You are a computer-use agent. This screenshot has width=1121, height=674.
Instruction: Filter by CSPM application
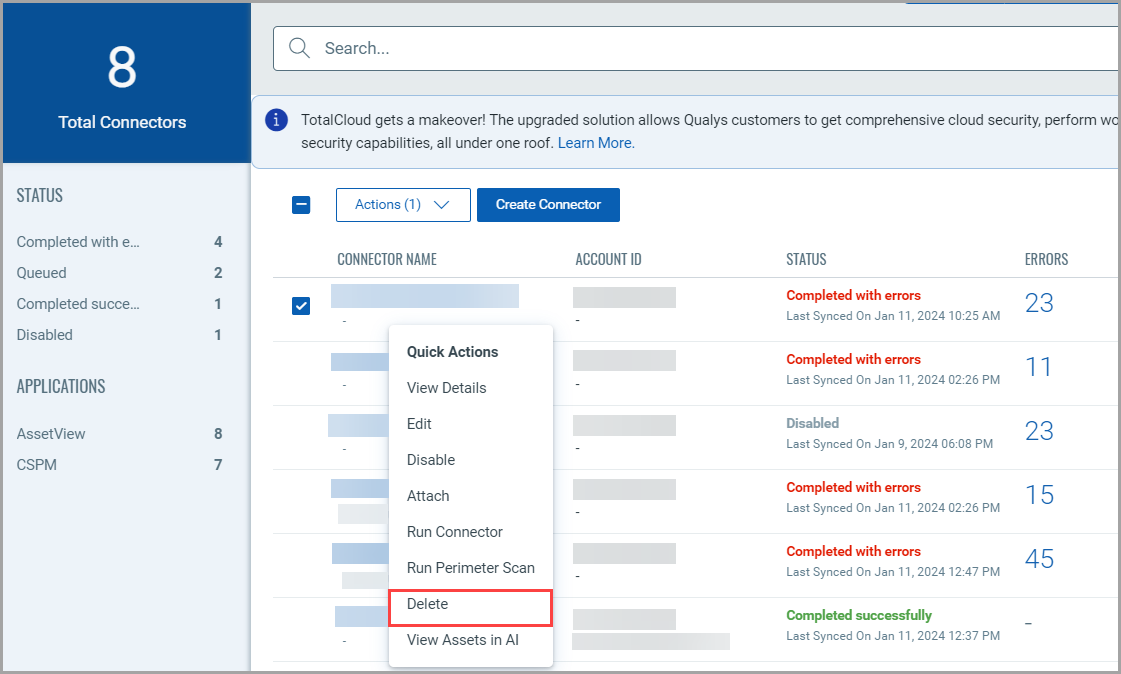(37, 465)
